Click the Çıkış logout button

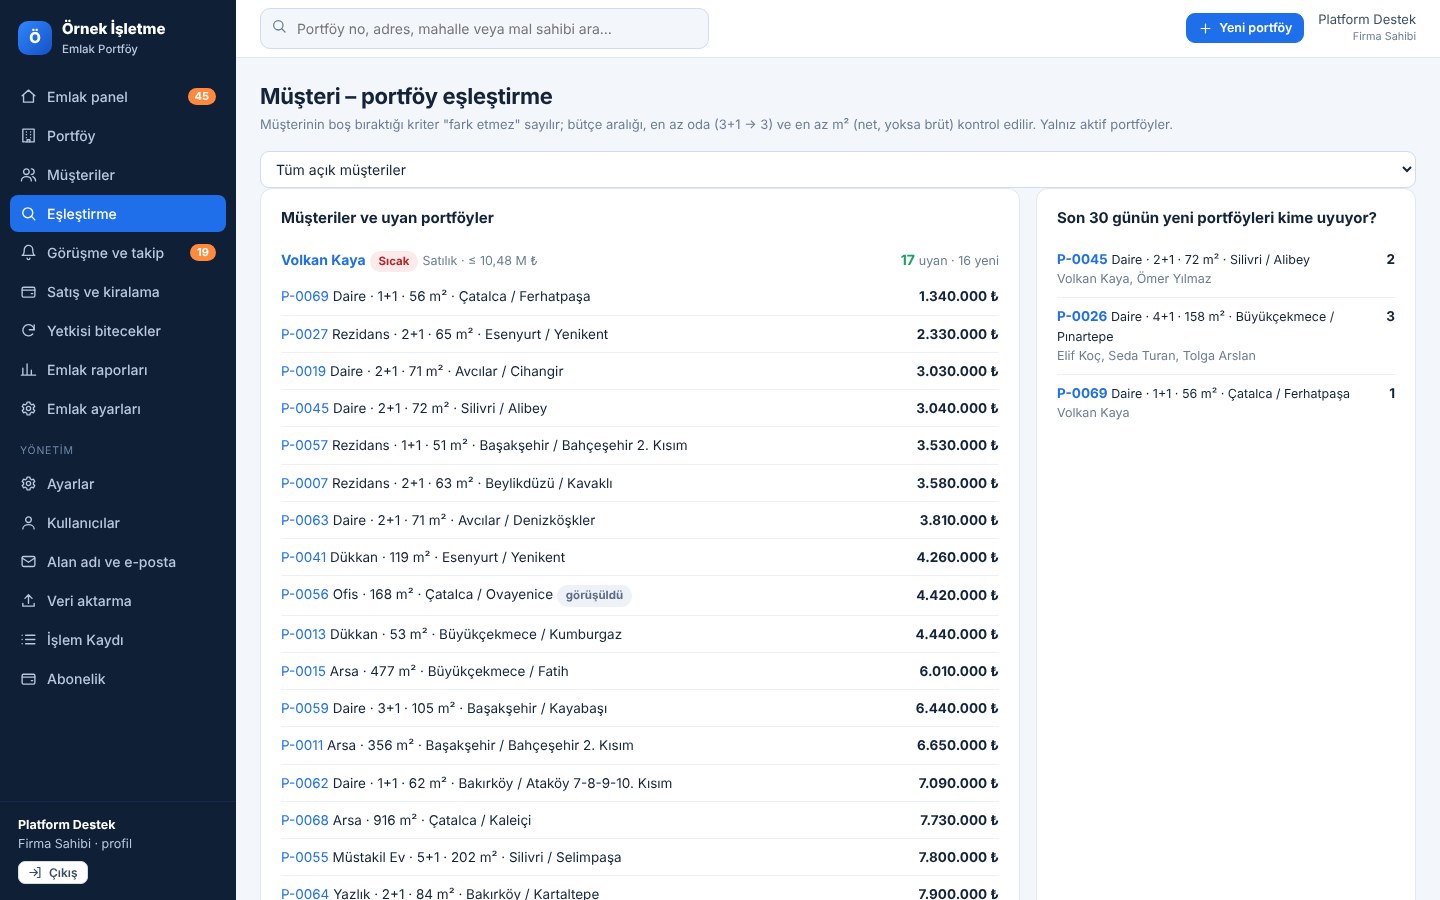53,873
